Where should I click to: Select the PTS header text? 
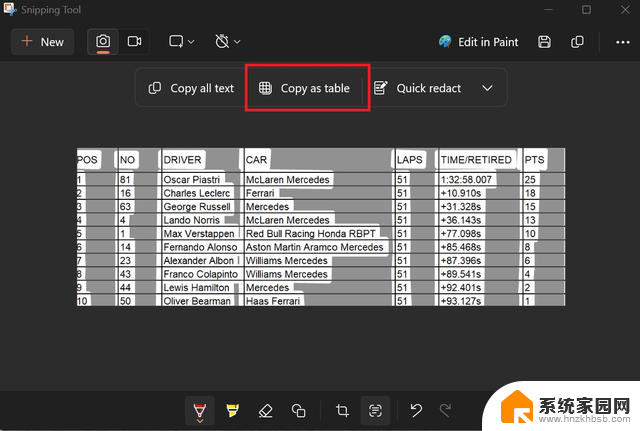tap(534, 160)
